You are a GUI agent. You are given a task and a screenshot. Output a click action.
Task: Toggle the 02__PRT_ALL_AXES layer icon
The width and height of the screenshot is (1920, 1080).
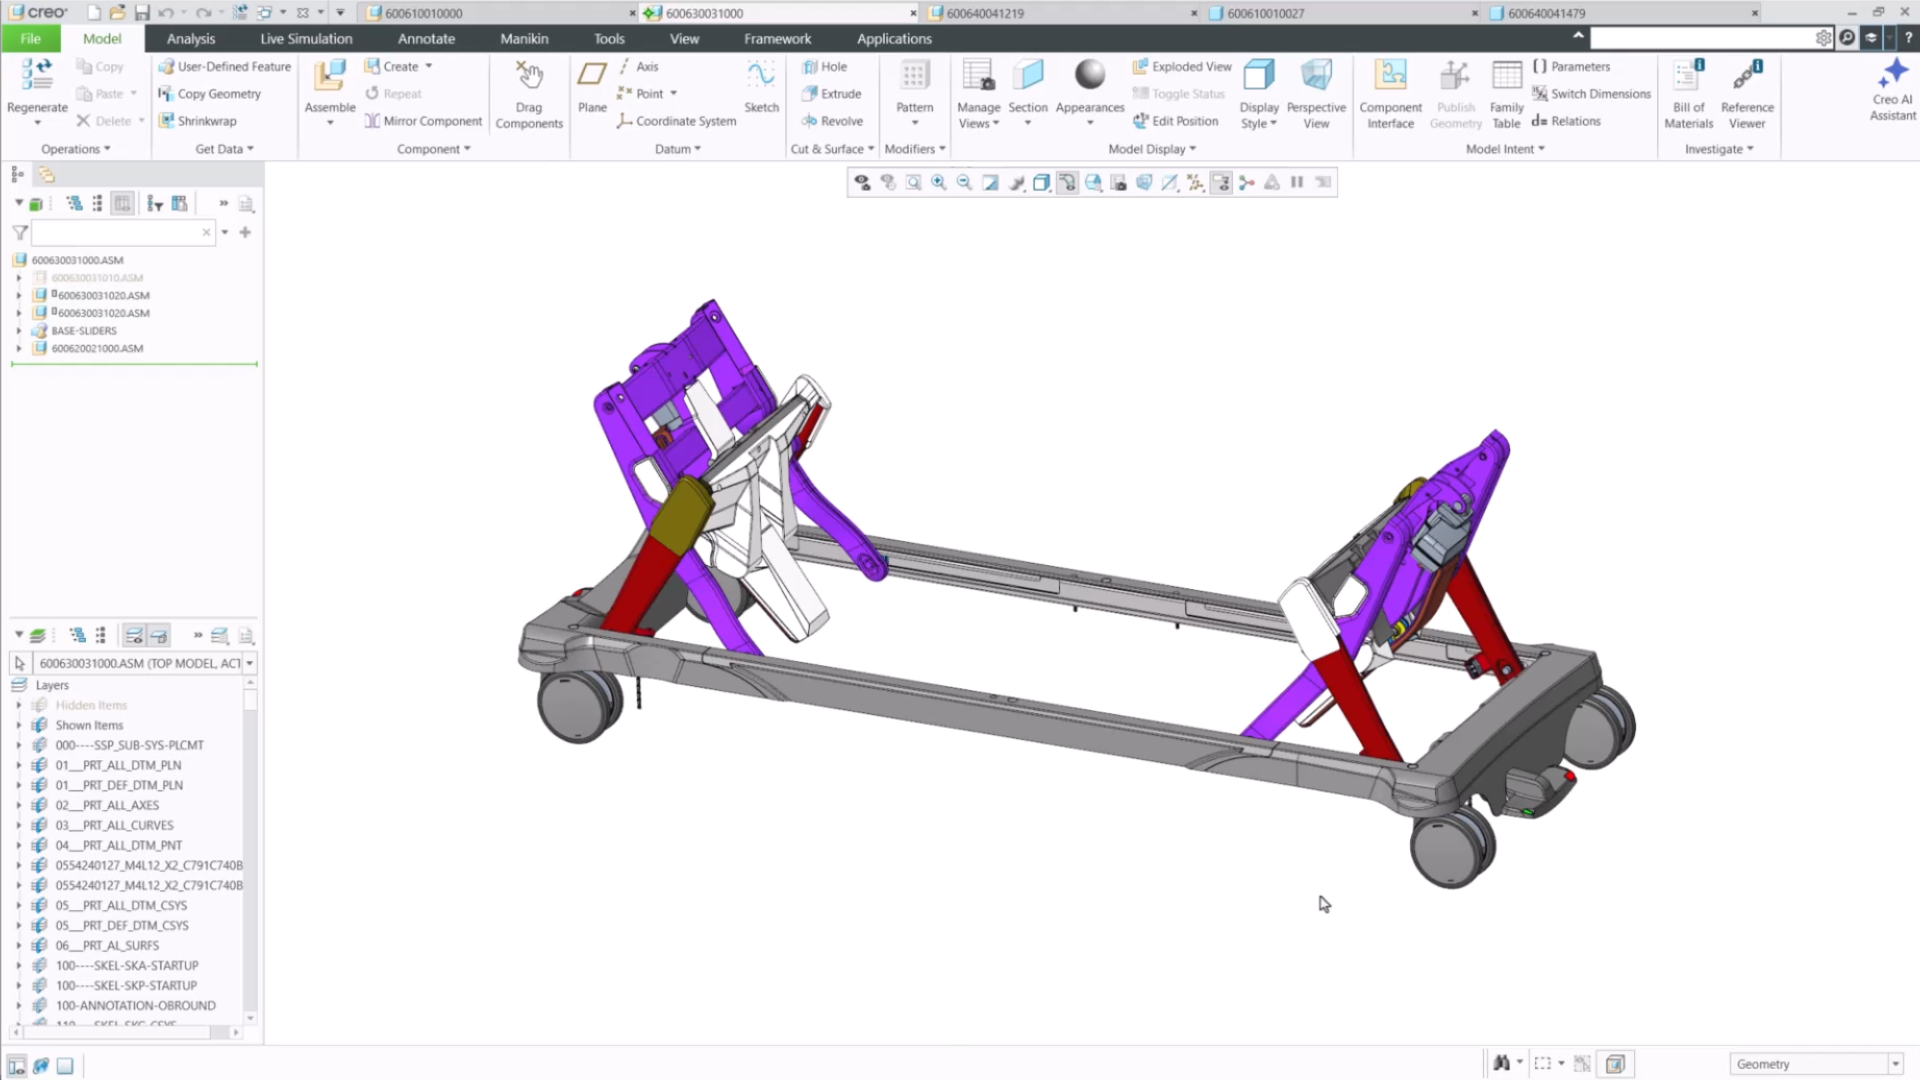point(40,805)
